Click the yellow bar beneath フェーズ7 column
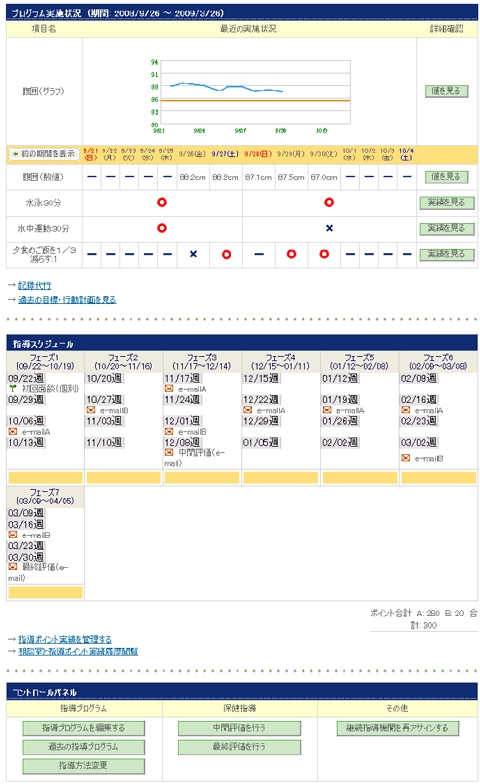This screenshot has width=480, height=784. (x=45, y=592)
